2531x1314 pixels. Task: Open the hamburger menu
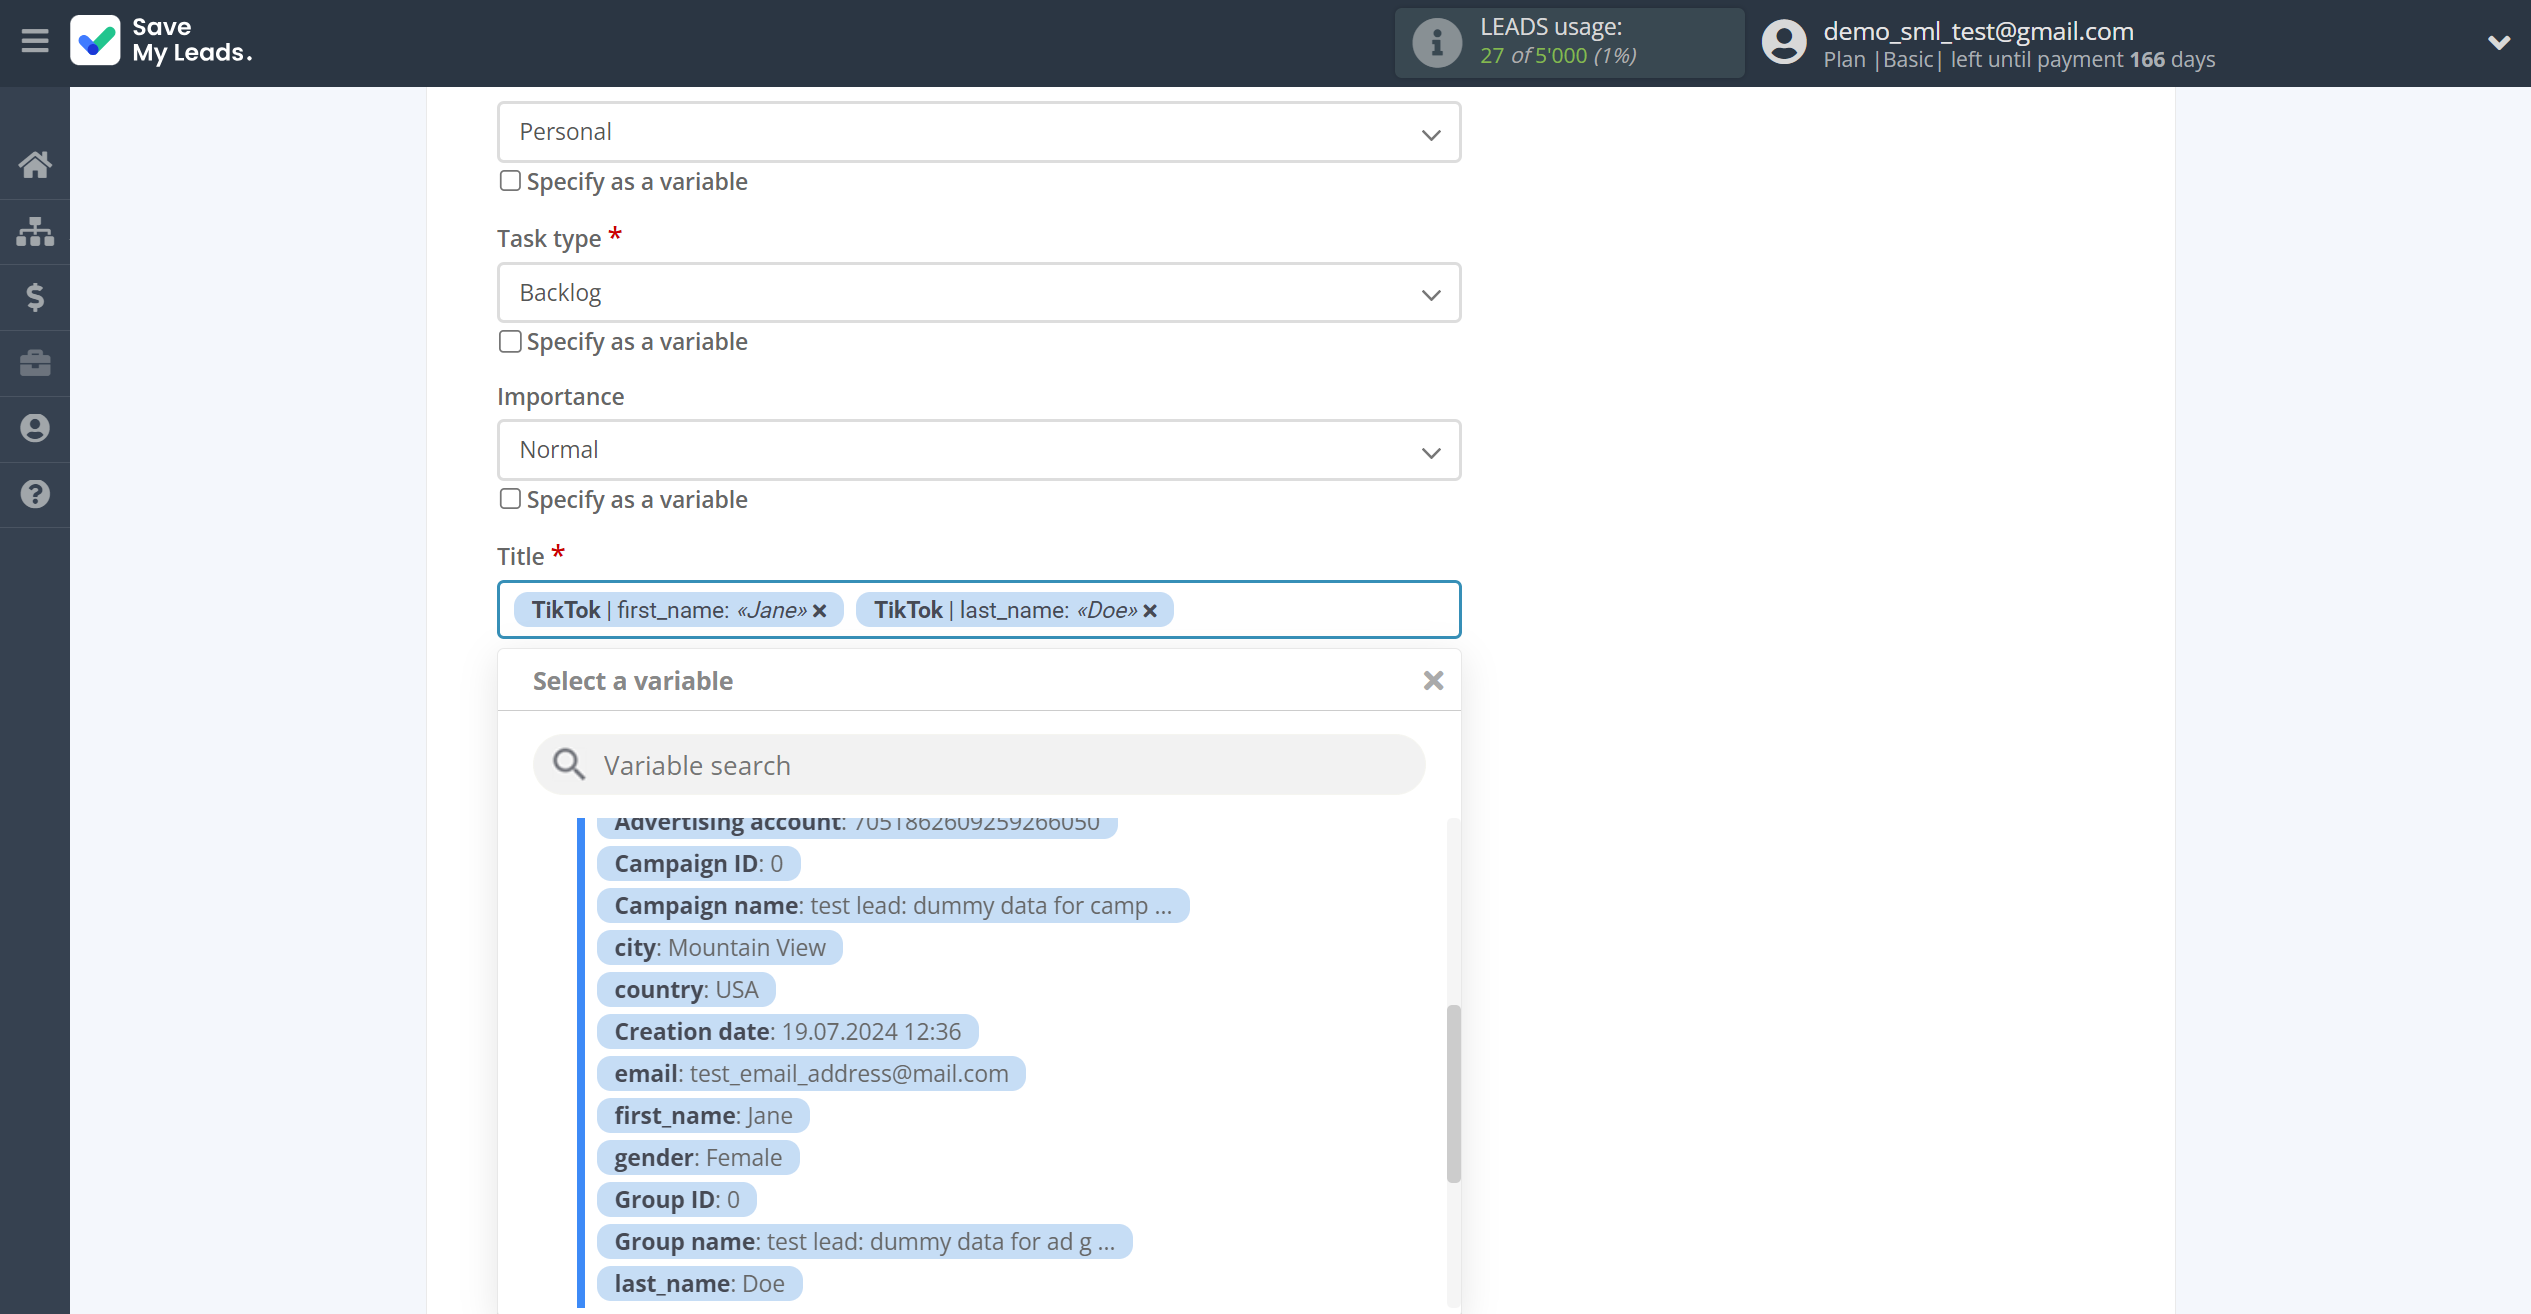[35, 41]
